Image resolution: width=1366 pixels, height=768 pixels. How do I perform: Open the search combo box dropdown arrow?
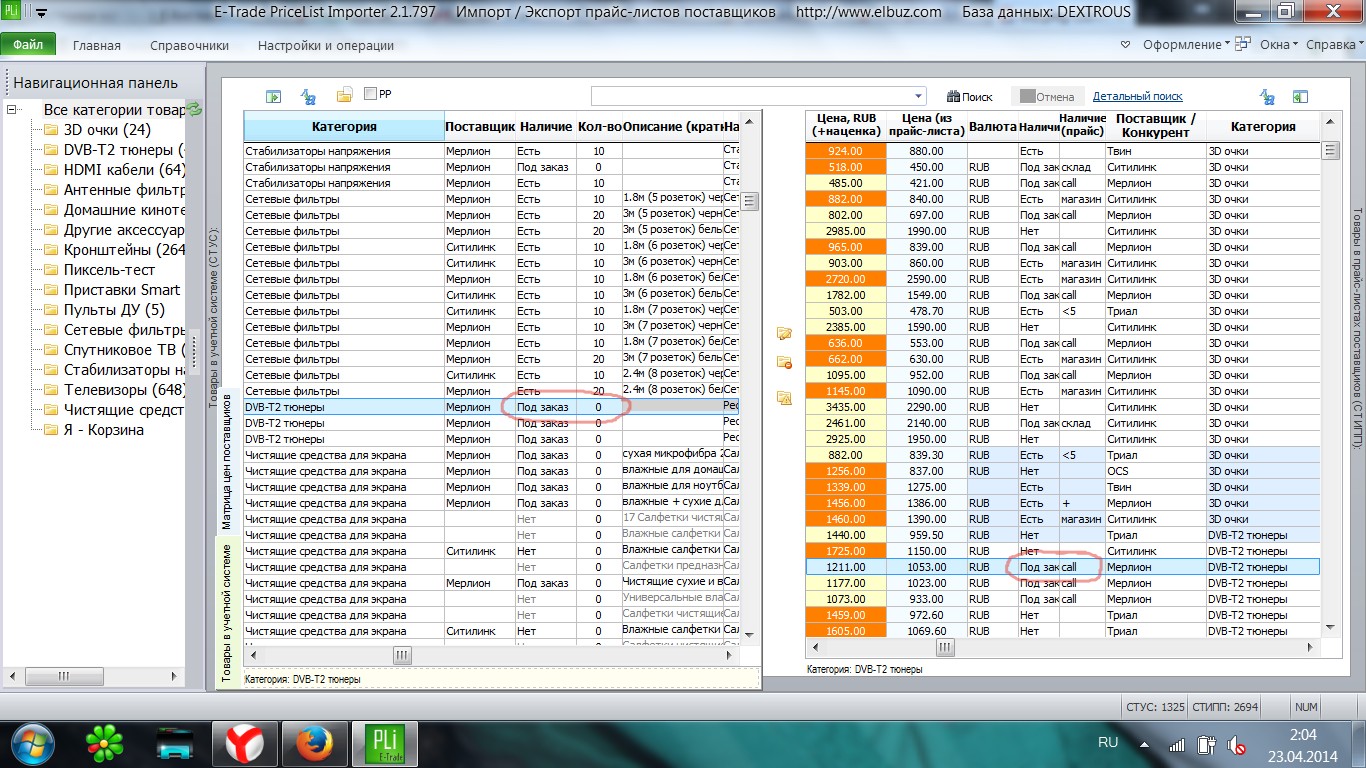[x=920, y=97]
